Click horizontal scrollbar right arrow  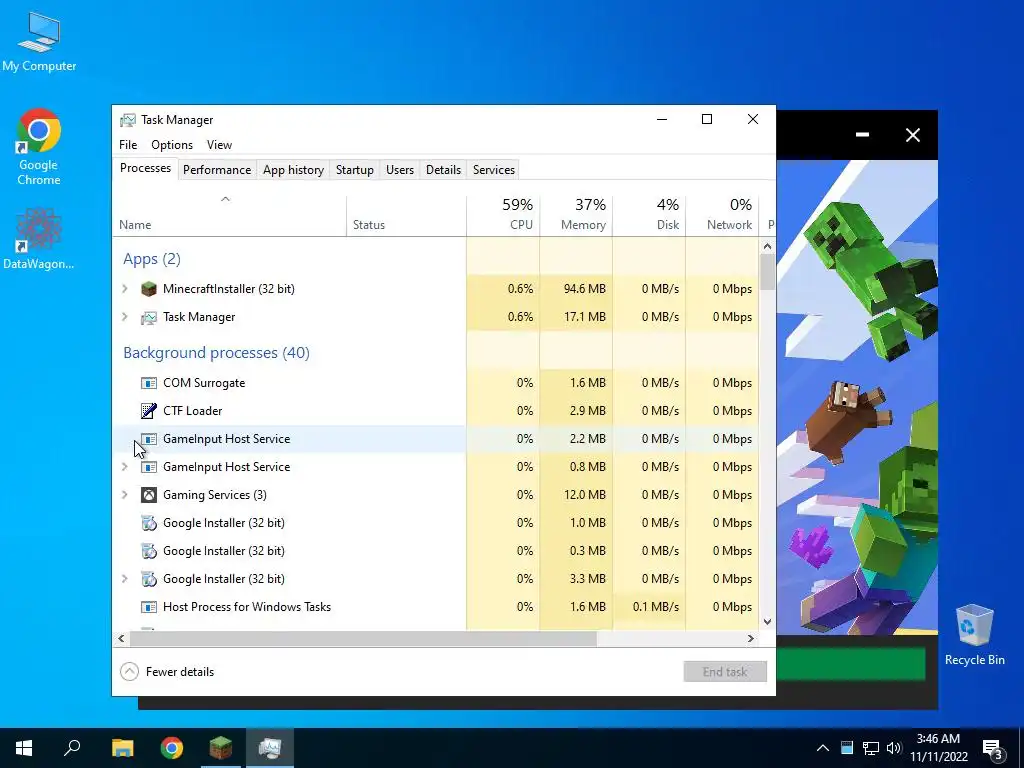click(x=751, y=639)
